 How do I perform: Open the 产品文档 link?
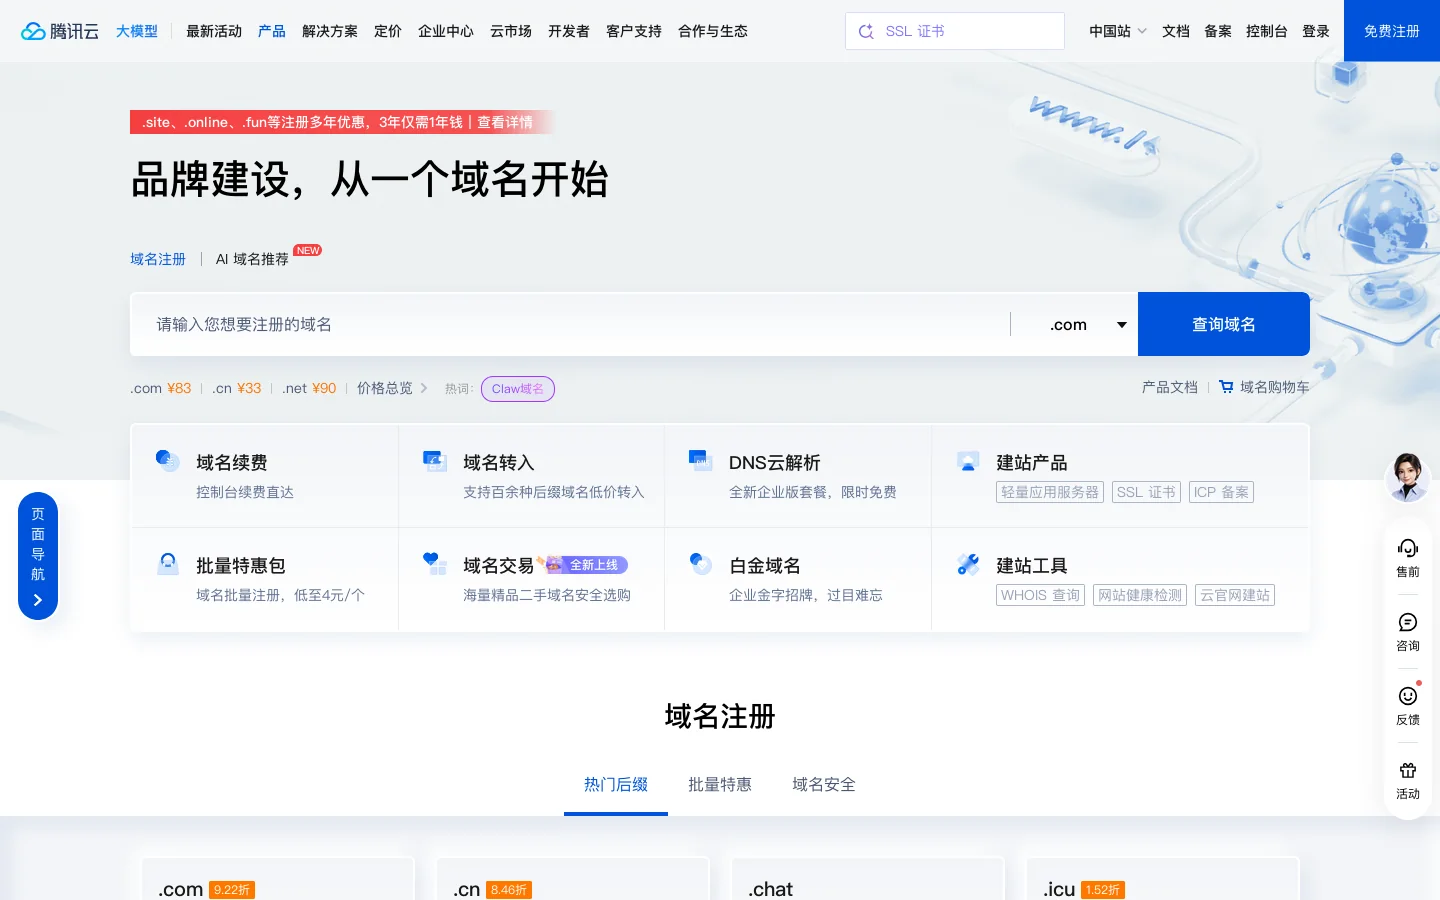[x=1170, y=387]
